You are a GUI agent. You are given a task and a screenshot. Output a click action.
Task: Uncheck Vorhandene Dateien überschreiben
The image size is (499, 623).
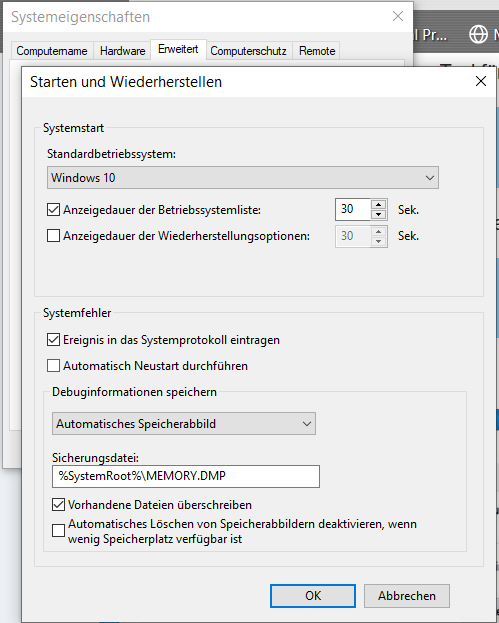pyautogui.click(x=58, y=505)
